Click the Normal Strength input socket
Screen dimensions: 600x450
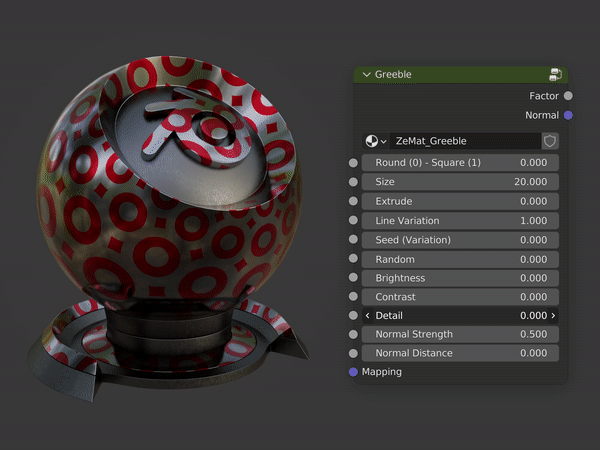pyautogui.click(x=353, y=334)
